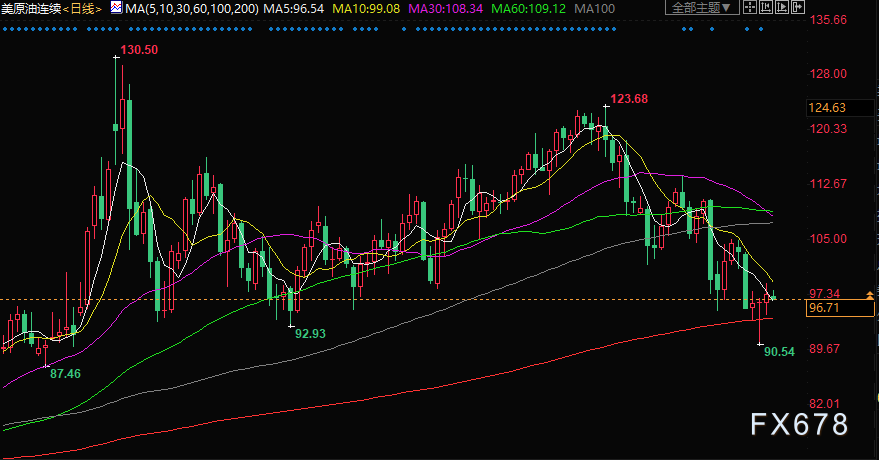The height and width of the screenshot is (460, 879).
Task: Toggle the MA30:108.34 line label
Action: click(445, 8)
